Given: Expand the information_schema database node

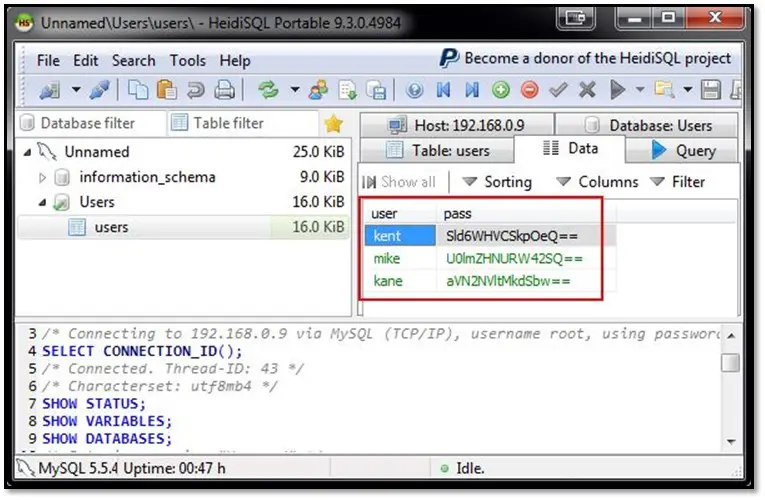Looking at the screenshot, I should click(x=42, y=178).
